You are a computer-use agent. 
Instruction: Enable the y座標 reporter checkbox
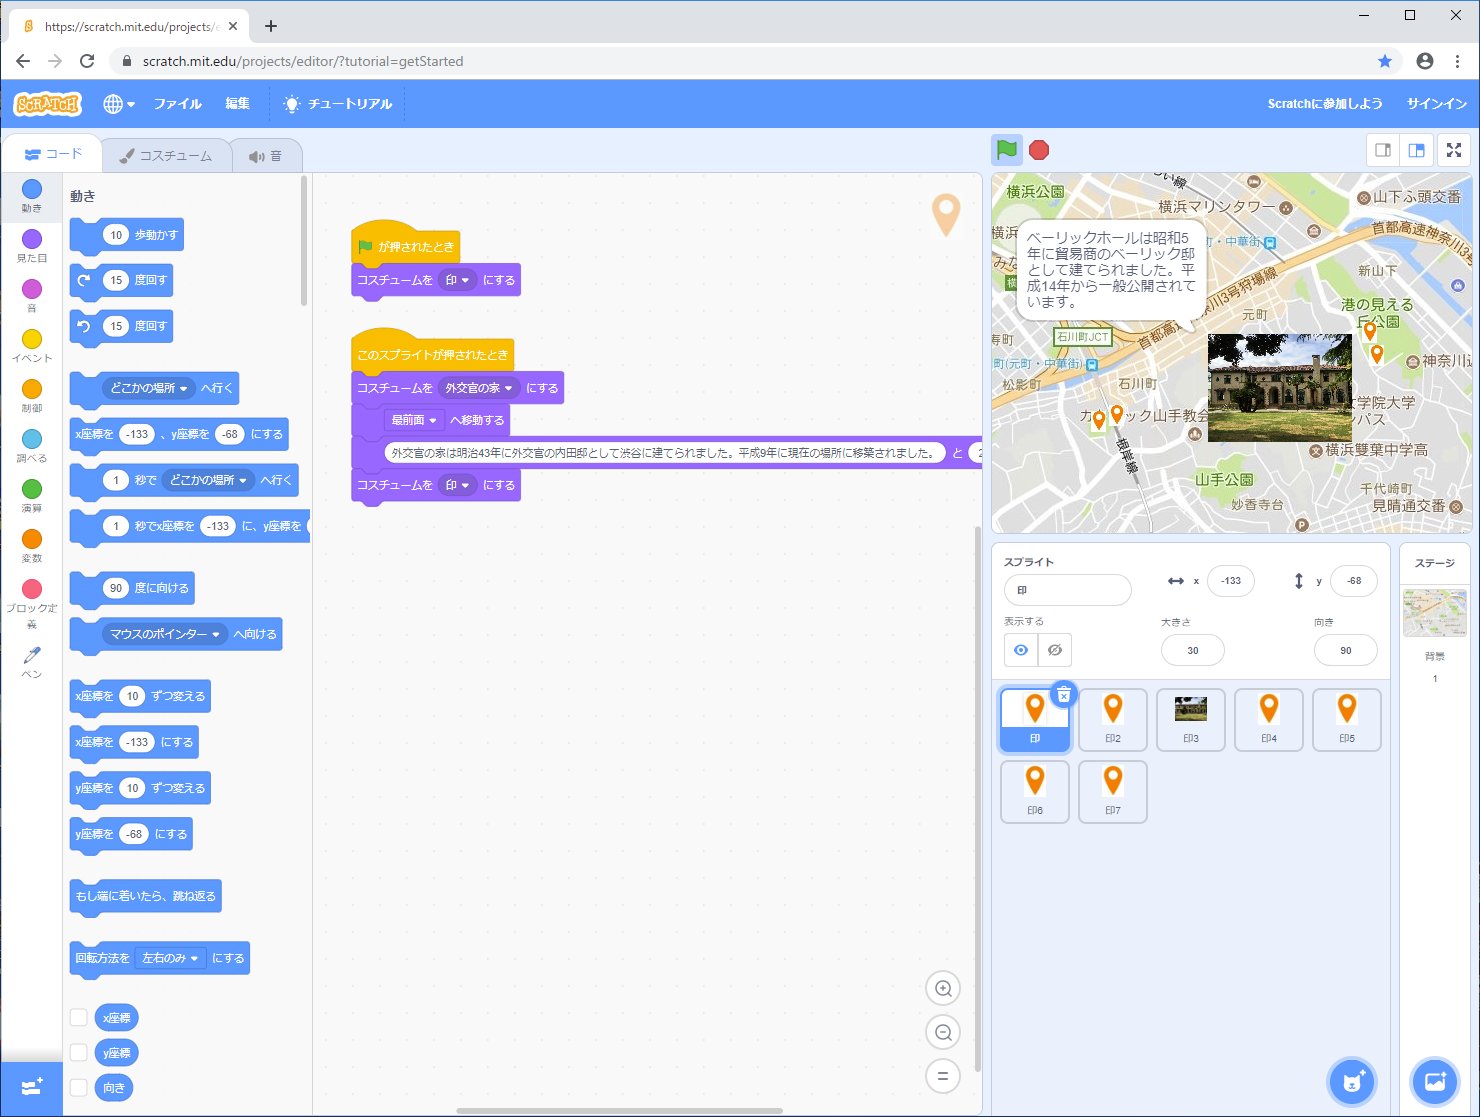(79, 1053)
